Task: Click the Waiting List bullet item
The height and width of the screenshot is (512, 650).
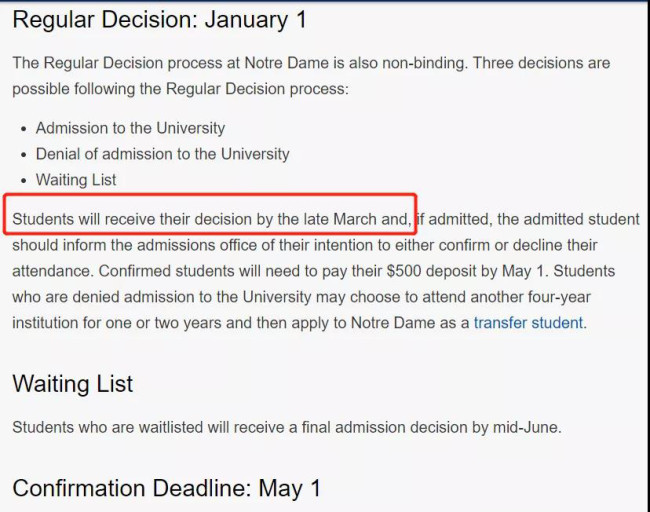Action: 76,180
